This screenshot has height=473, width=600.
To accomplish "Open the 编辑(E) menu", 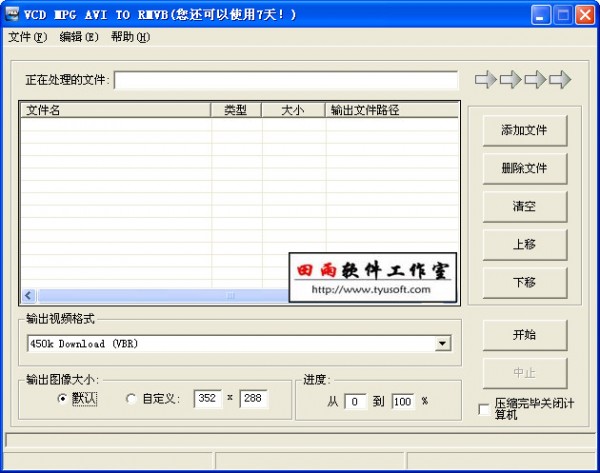I will pyautogui.click(x=79, y=37).
